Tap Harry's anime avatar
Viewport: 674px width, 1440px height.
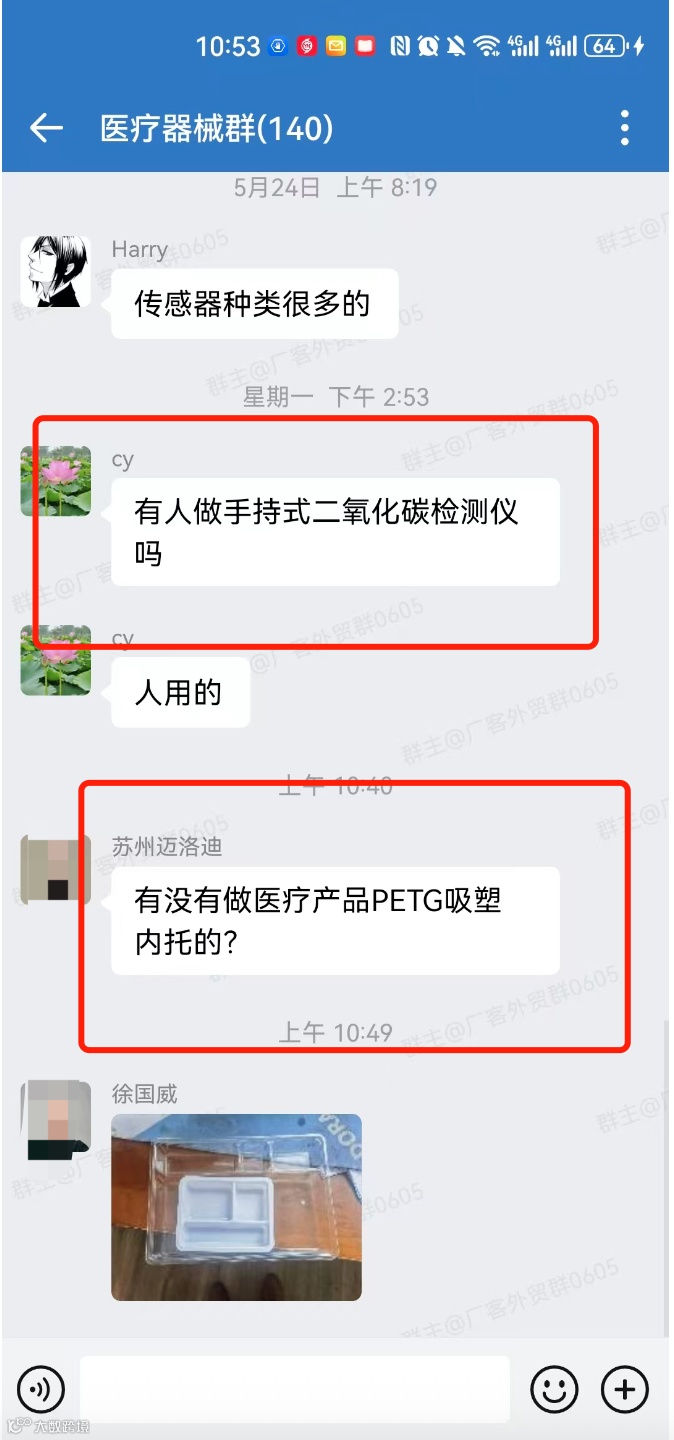coord(56,271)
